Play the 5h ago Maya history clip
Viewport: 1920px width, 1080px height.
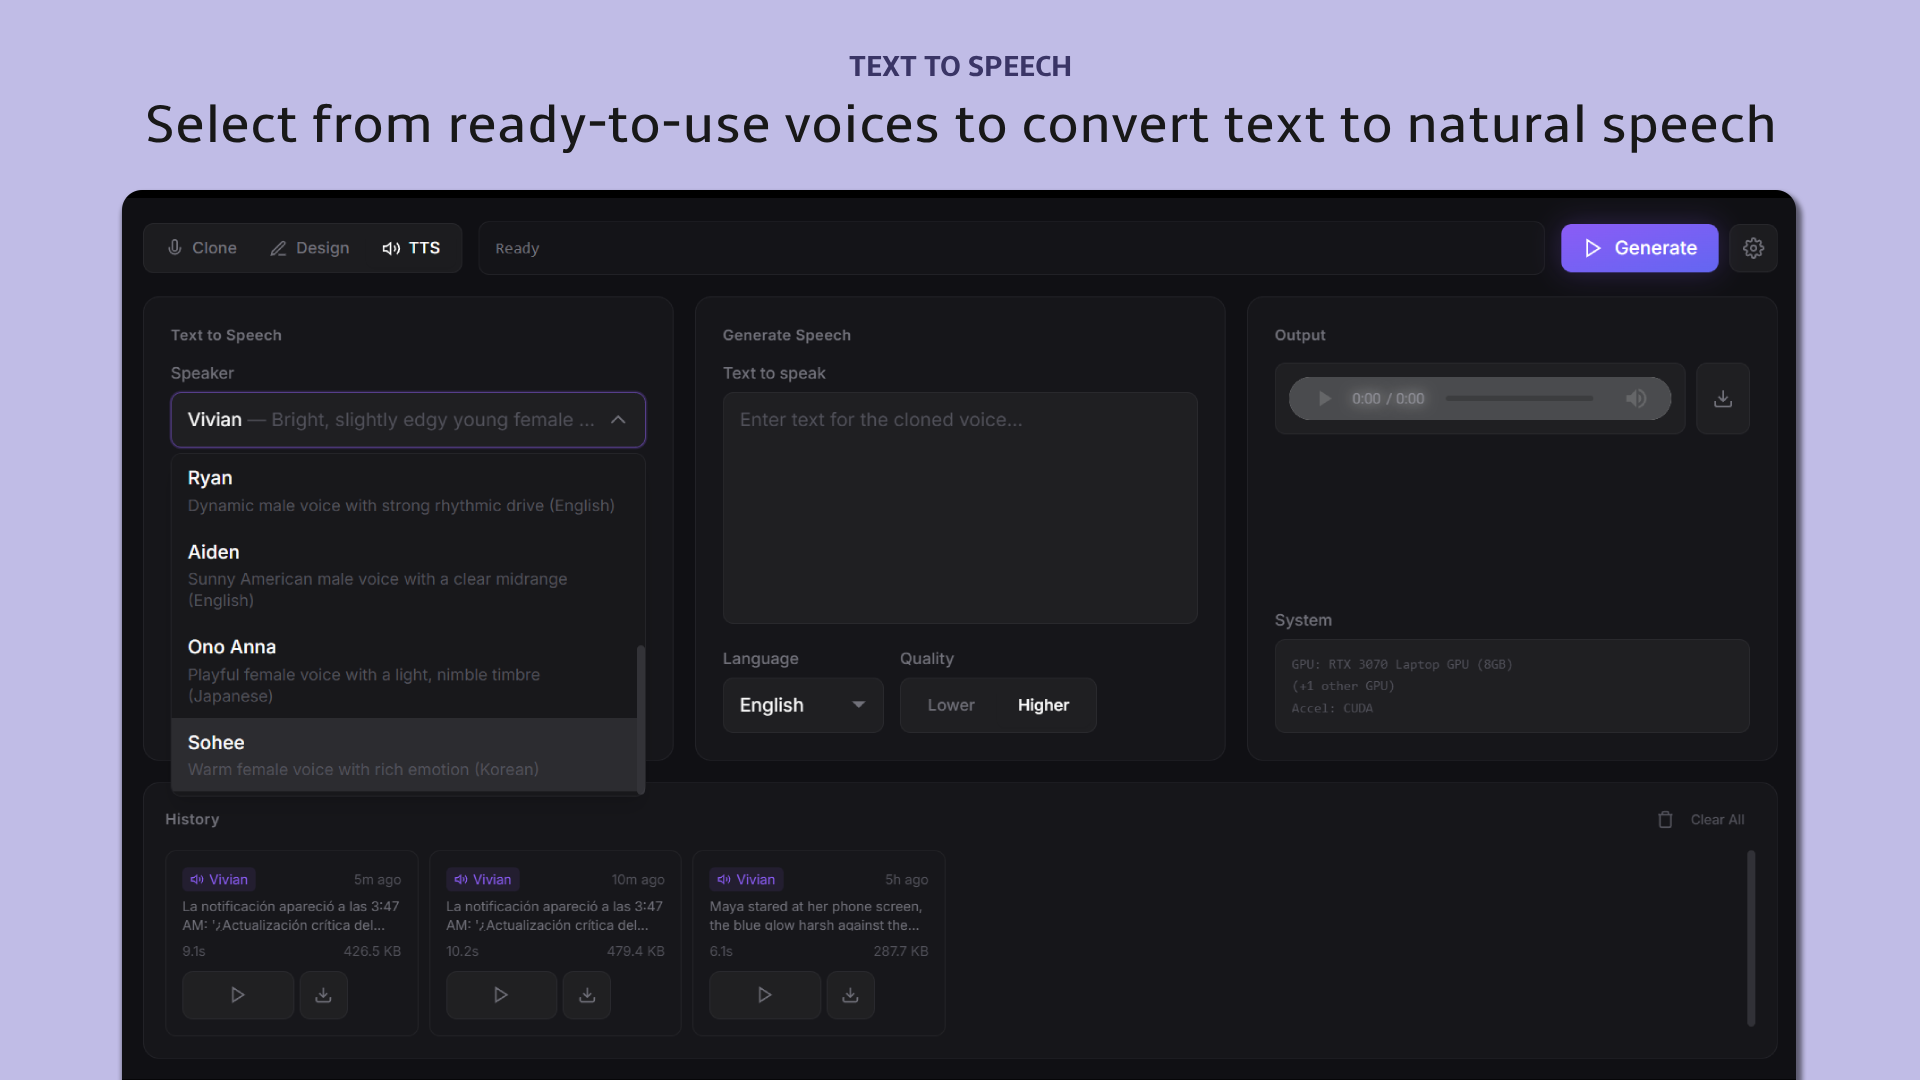pyautogui.click(x=764, y=995)
